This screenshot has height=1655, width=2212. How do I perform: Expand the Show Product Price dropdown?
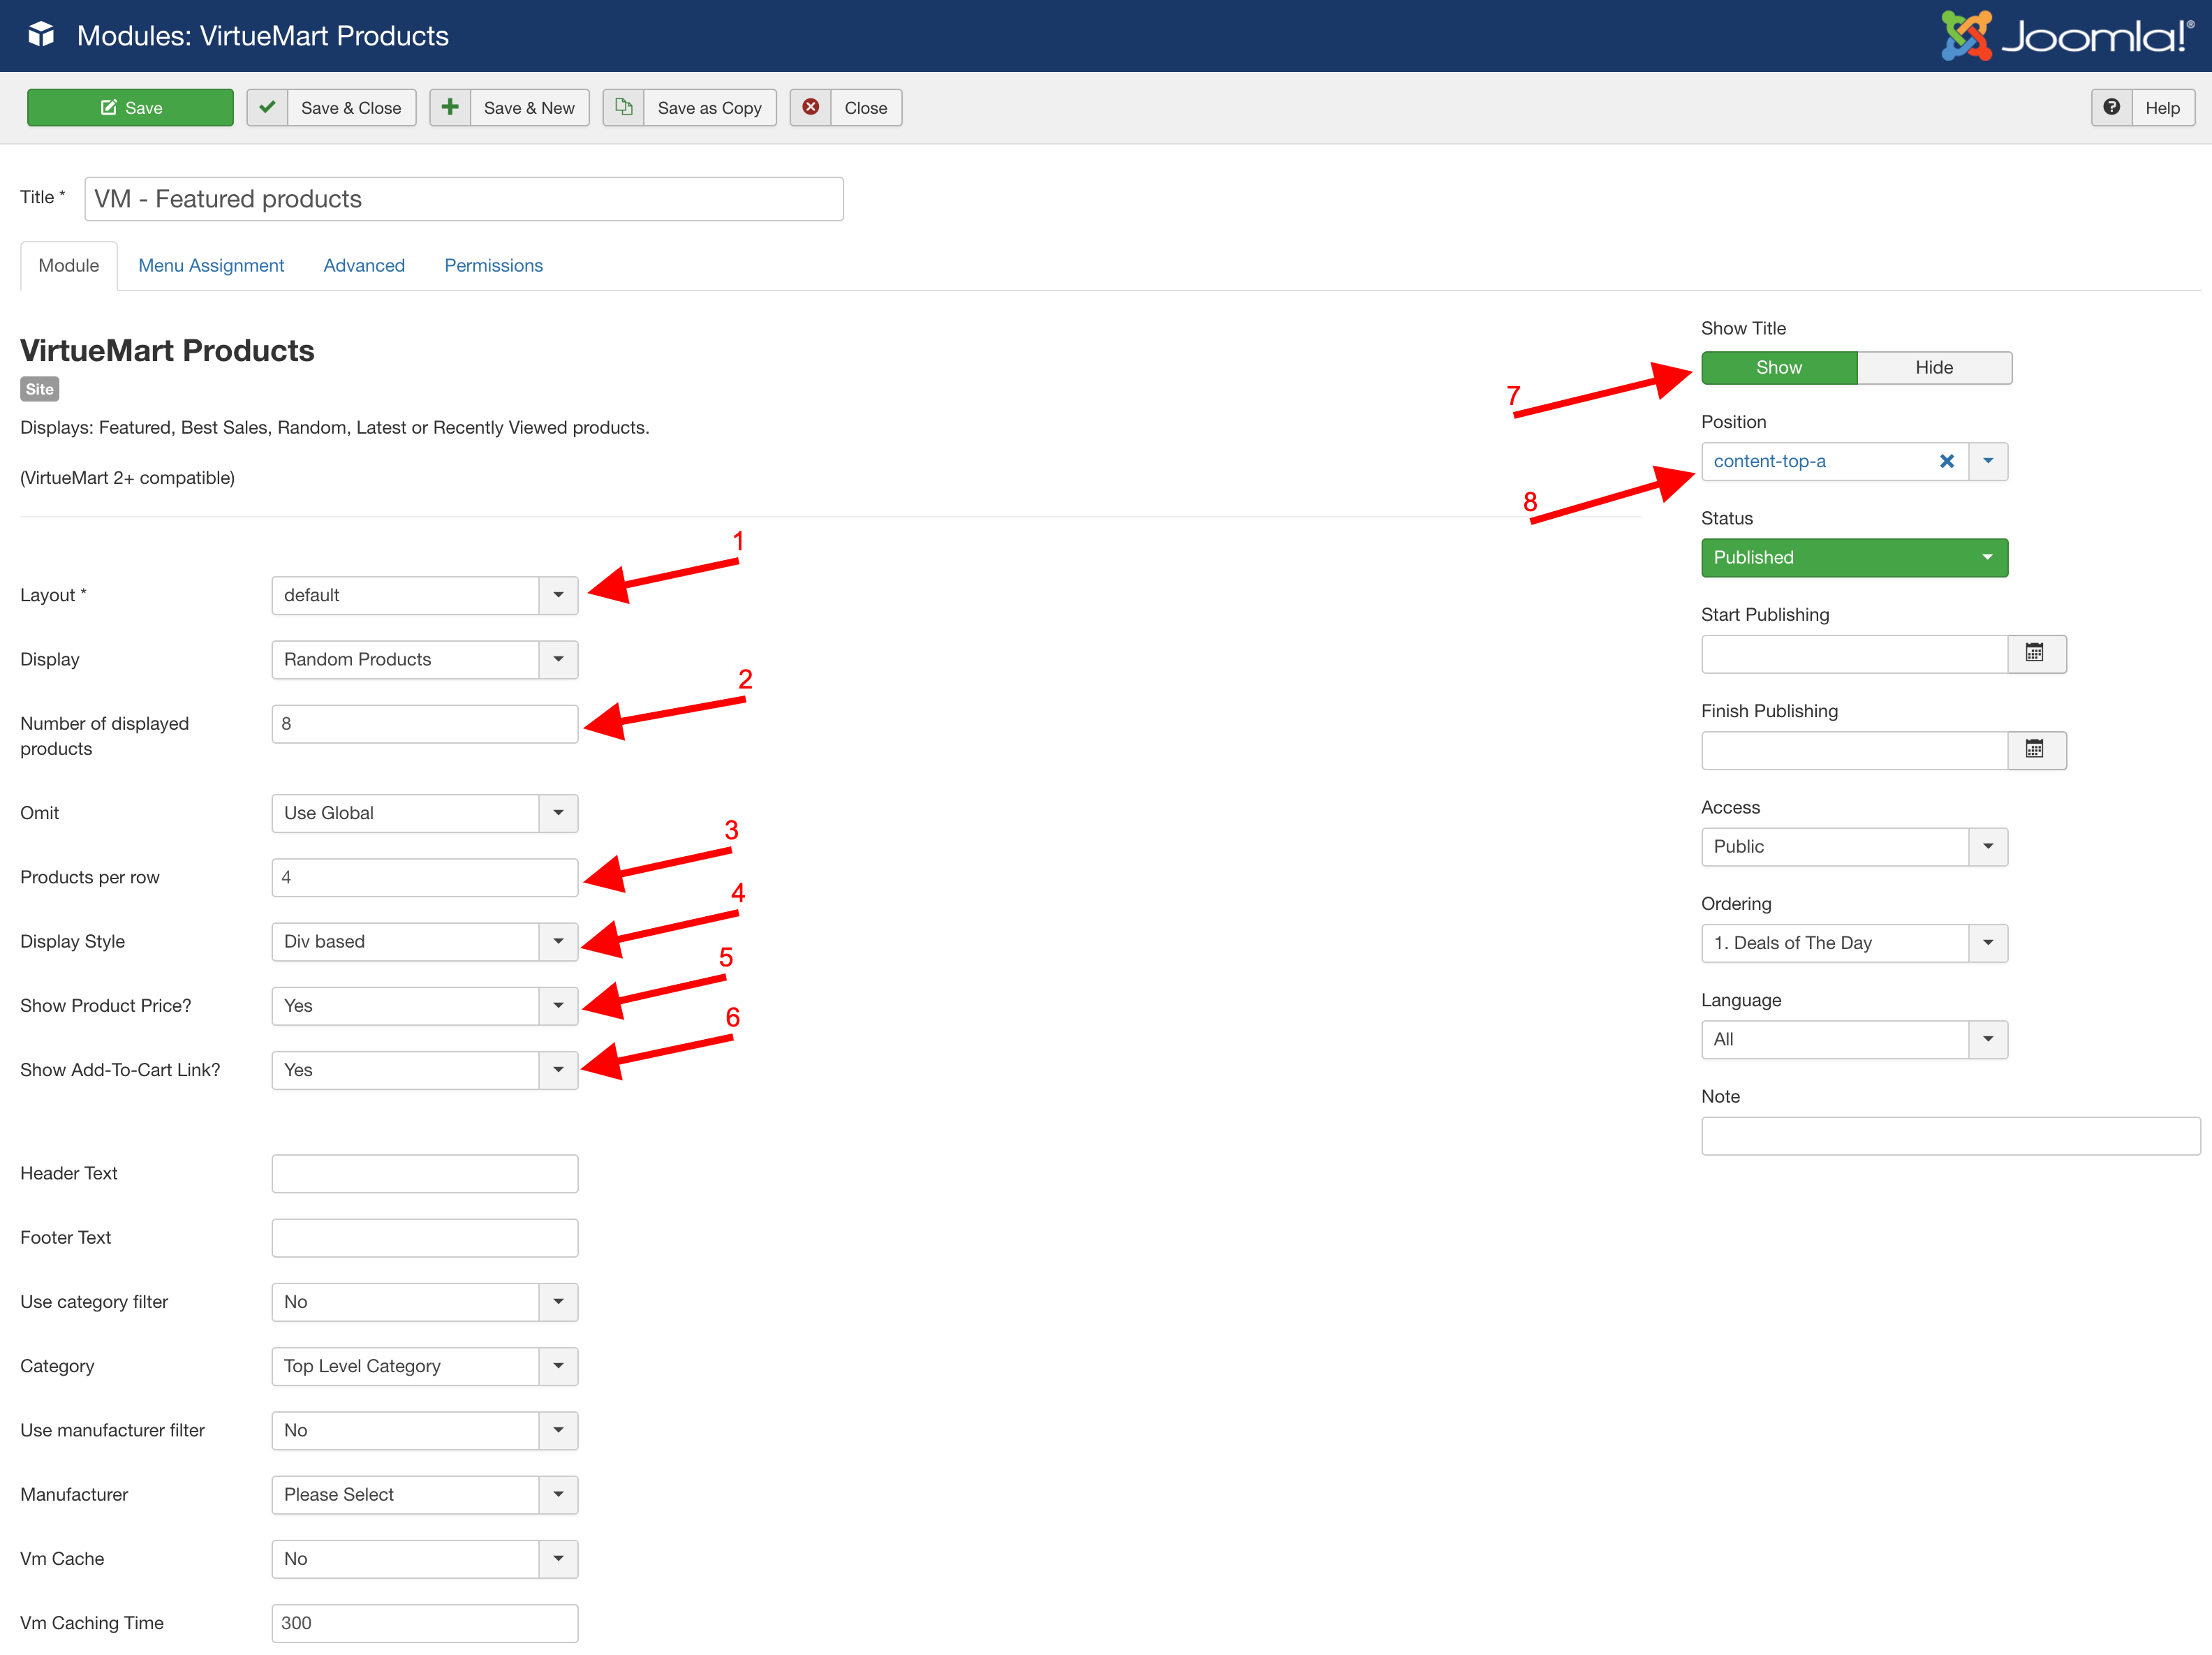pyautogui.click(x=424, y=1005)
